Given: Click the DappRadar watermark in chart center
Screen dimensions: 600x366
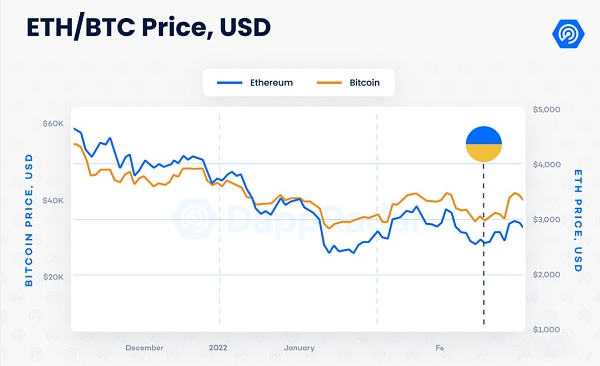Looking at the screenshot, I should pyautogui.click(x=297, y=219).
